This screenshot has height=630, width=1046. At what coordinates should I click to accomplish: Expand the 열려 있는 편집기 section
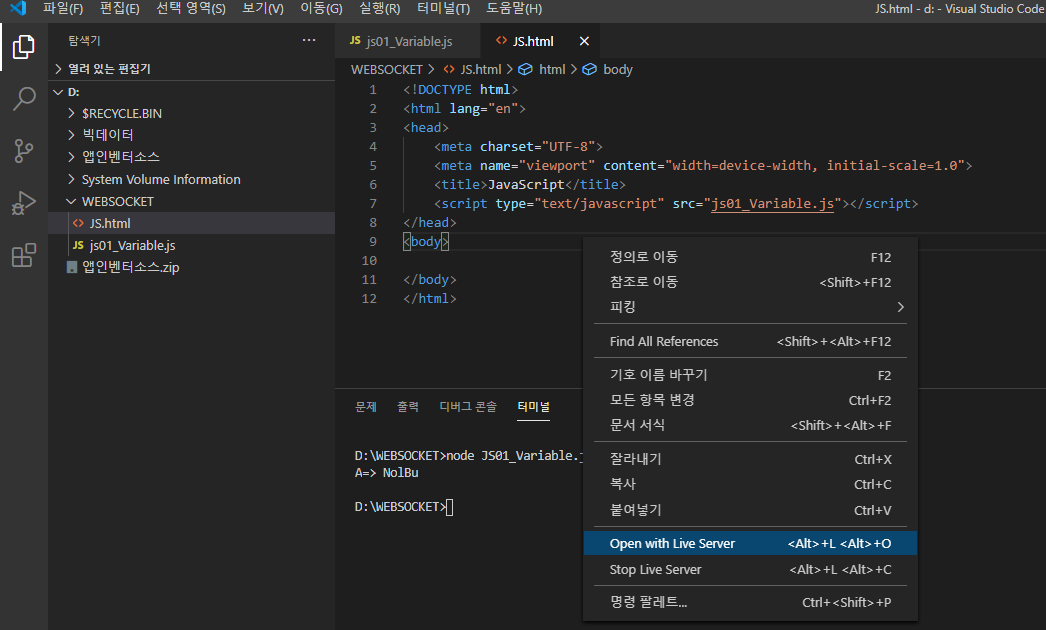[59, 69]
